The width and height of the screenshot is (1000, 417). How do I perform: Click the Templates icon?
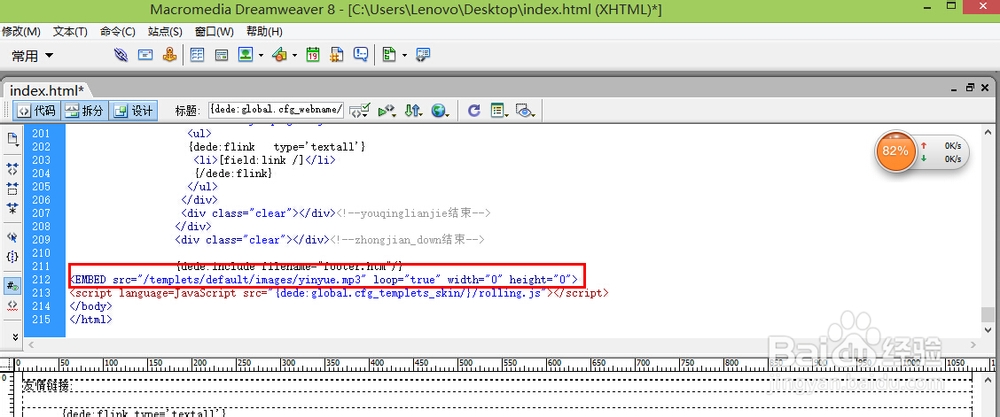pos(389,55)
